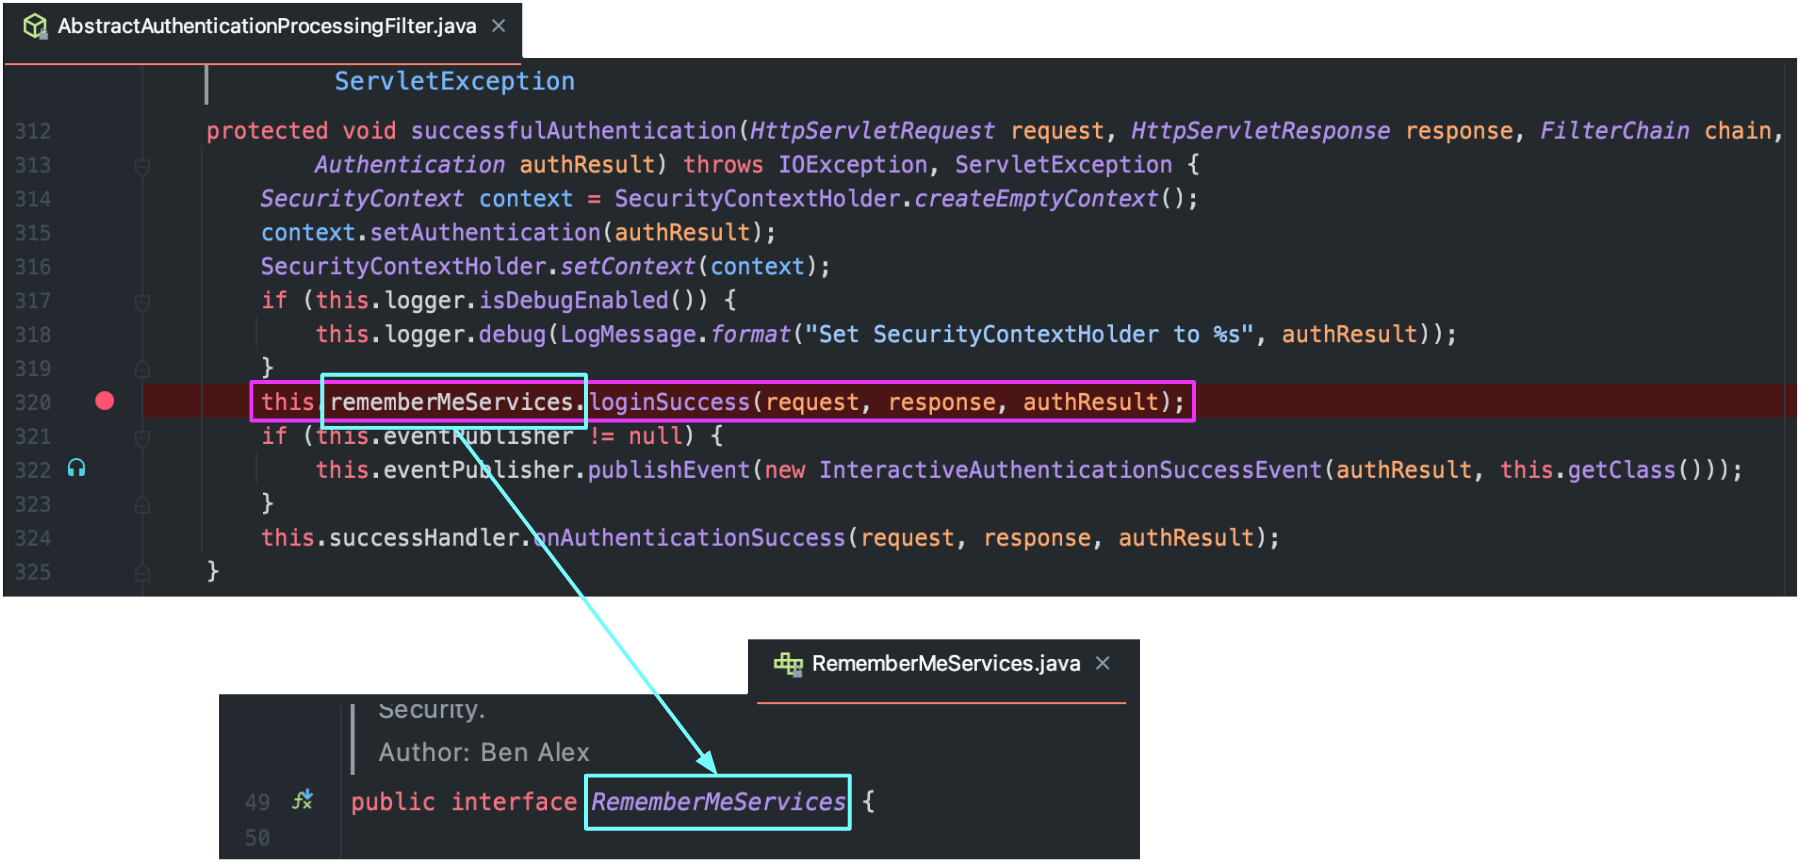Click rememberMeServices field on line 320
Image resolution: width=1802 pixels, height=864 pixels.
click(451, 402)
